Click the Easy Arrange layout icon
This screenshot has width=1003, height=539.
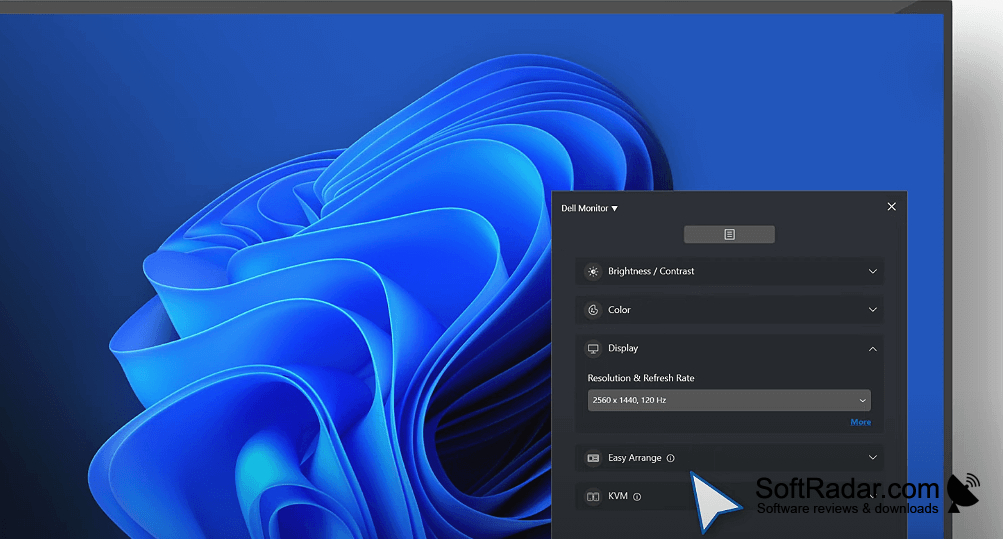tap(593, 458)
